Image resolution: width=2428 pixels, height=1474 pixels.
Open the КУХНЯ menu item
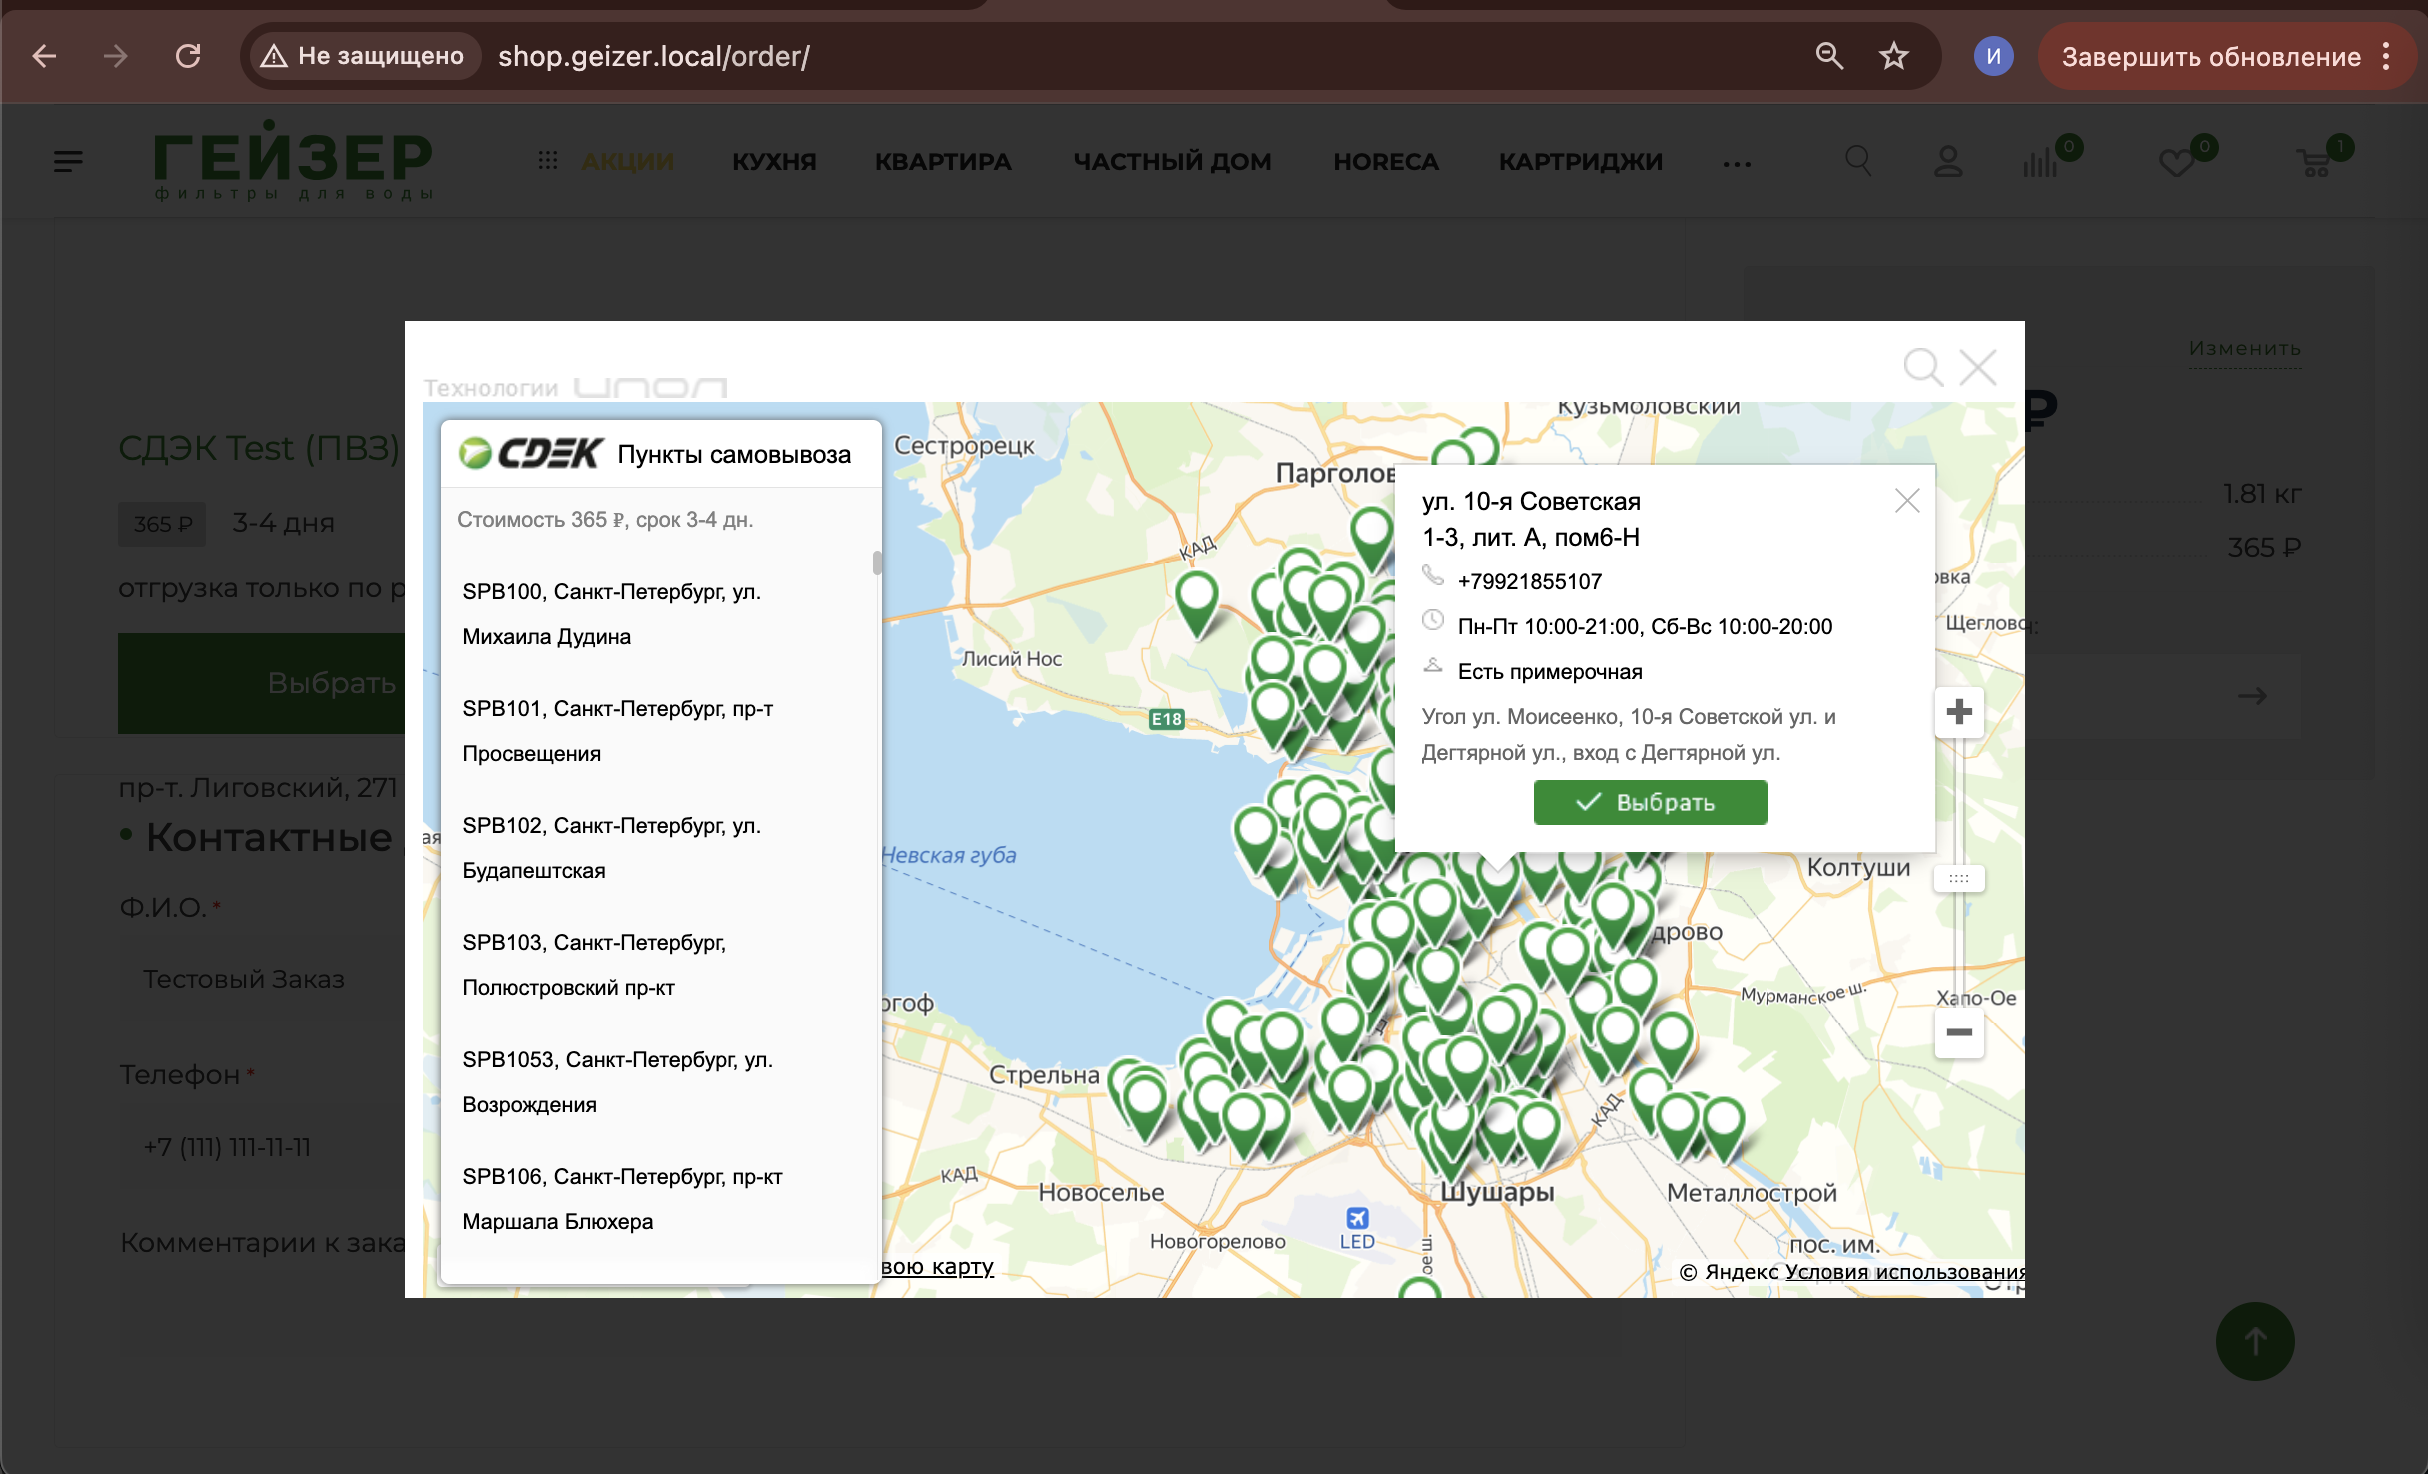click(x=774, y=162)
